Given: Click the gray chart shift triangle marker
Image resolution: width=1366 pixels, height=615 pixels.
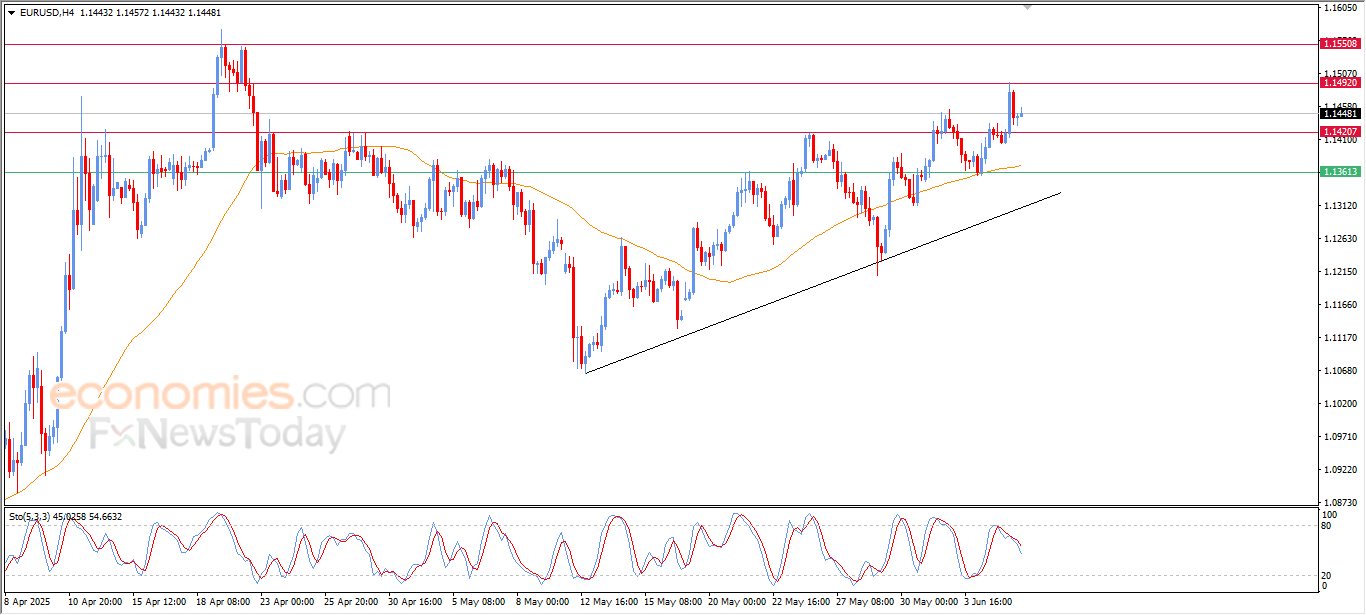Looking at the screenshot, I should [x=1027, y=8].
